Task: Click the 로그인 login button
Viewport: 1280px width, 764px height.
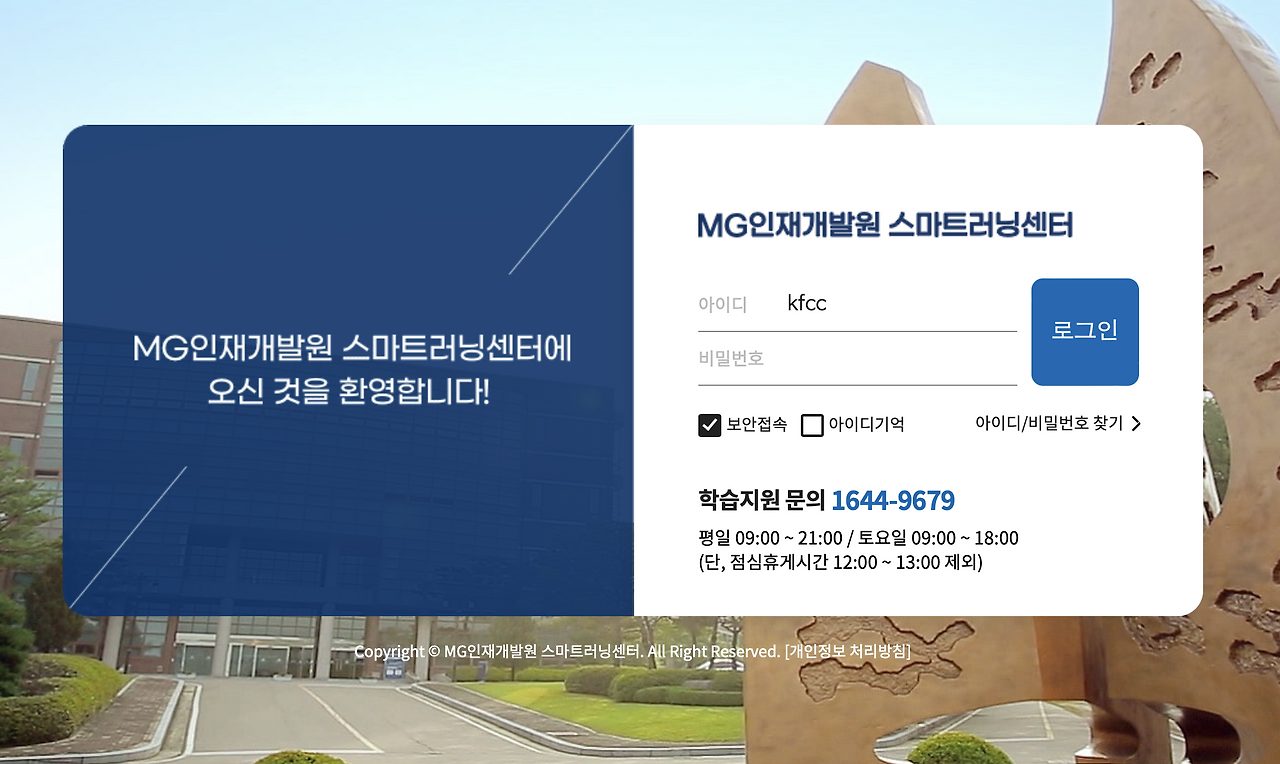Action: (1084, 331)
